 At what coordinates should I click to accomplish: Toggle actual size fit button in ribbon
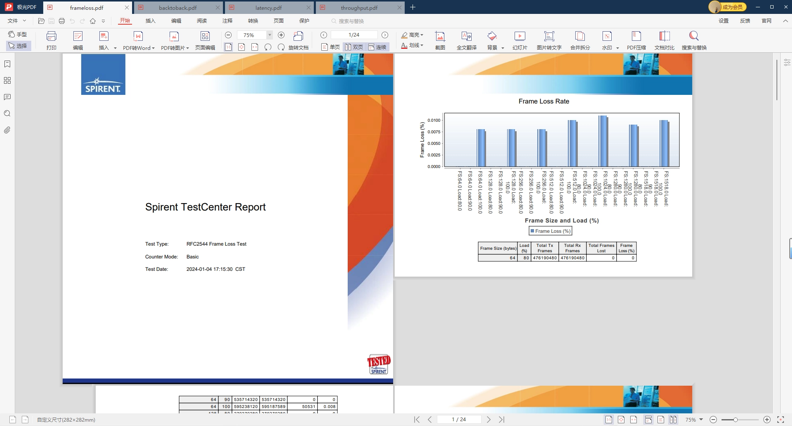point(228,47)
